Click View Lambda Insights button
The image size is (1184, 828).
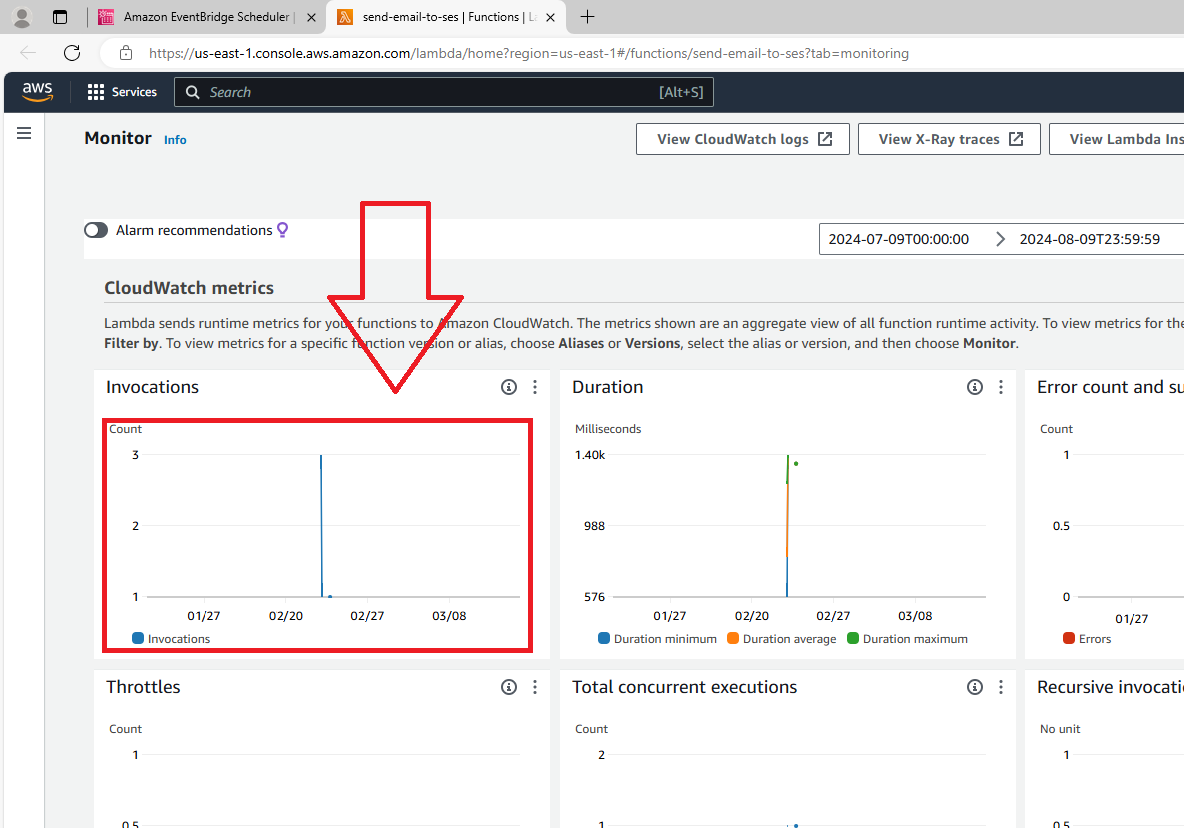click(x=1118, y=139)
